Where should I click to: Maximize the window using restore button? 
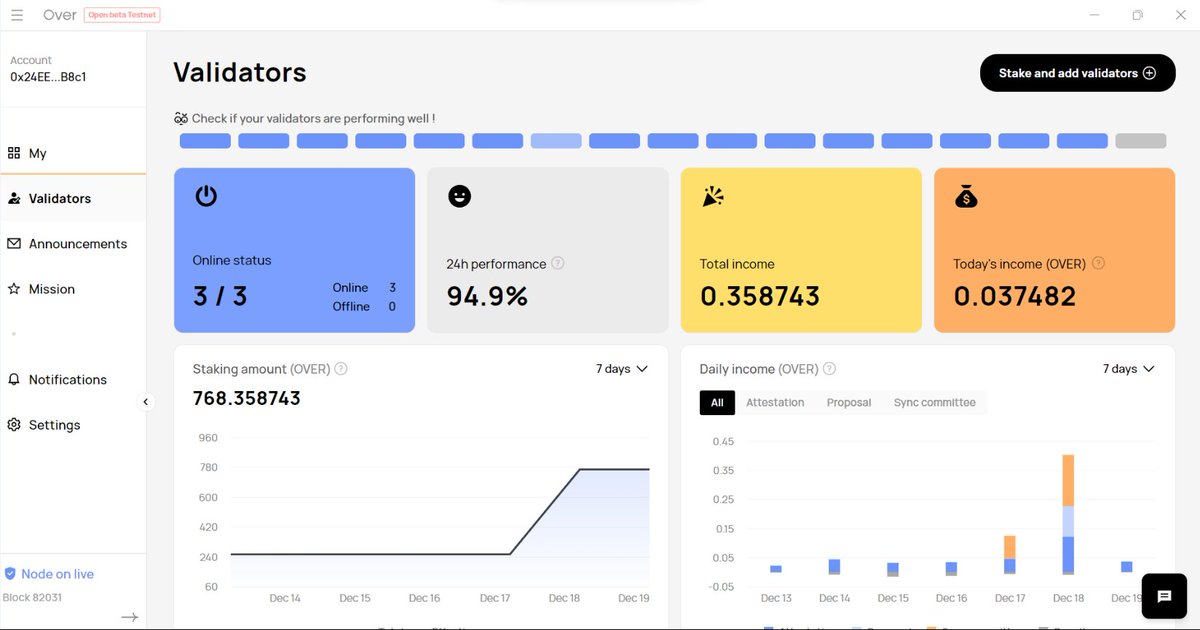(1138, 15)
